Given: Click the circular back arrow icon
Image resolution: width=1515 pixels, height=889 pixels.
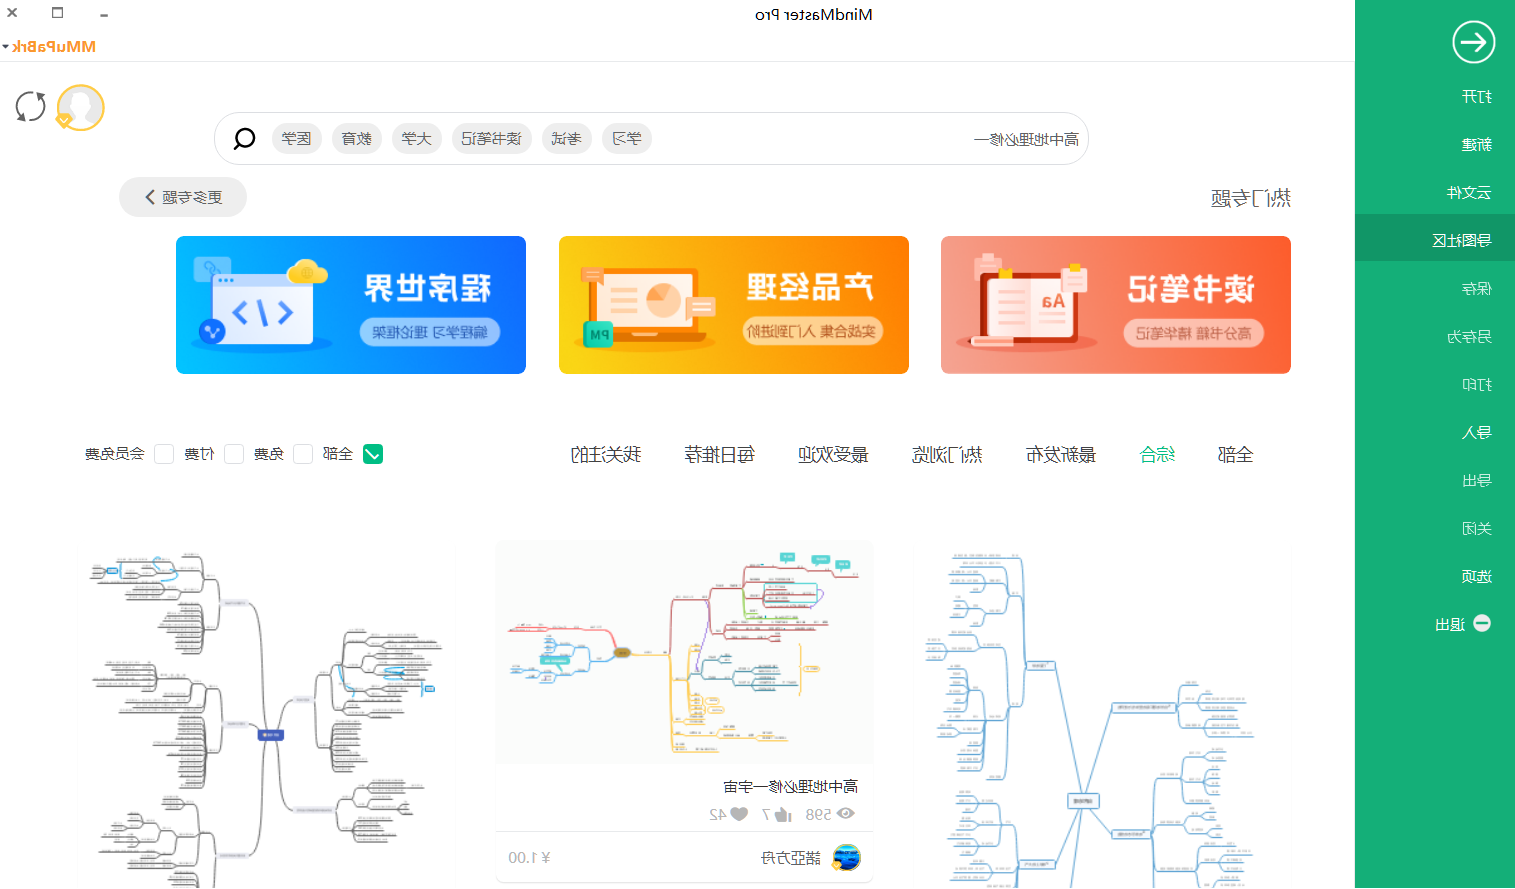Looking at the screenshot, I should (x=1473, y=42).
